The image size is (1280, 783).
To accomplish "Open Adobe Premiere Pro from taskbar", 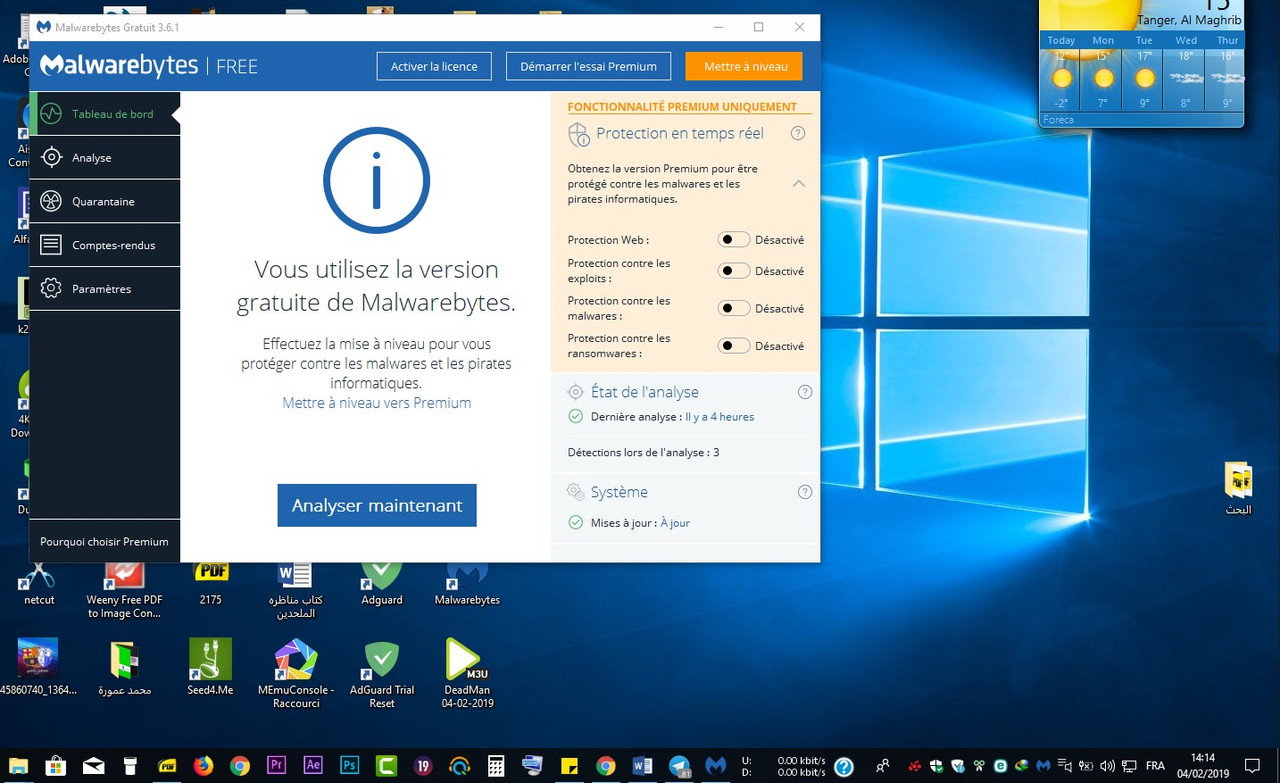I will click(x=277, y=766).
